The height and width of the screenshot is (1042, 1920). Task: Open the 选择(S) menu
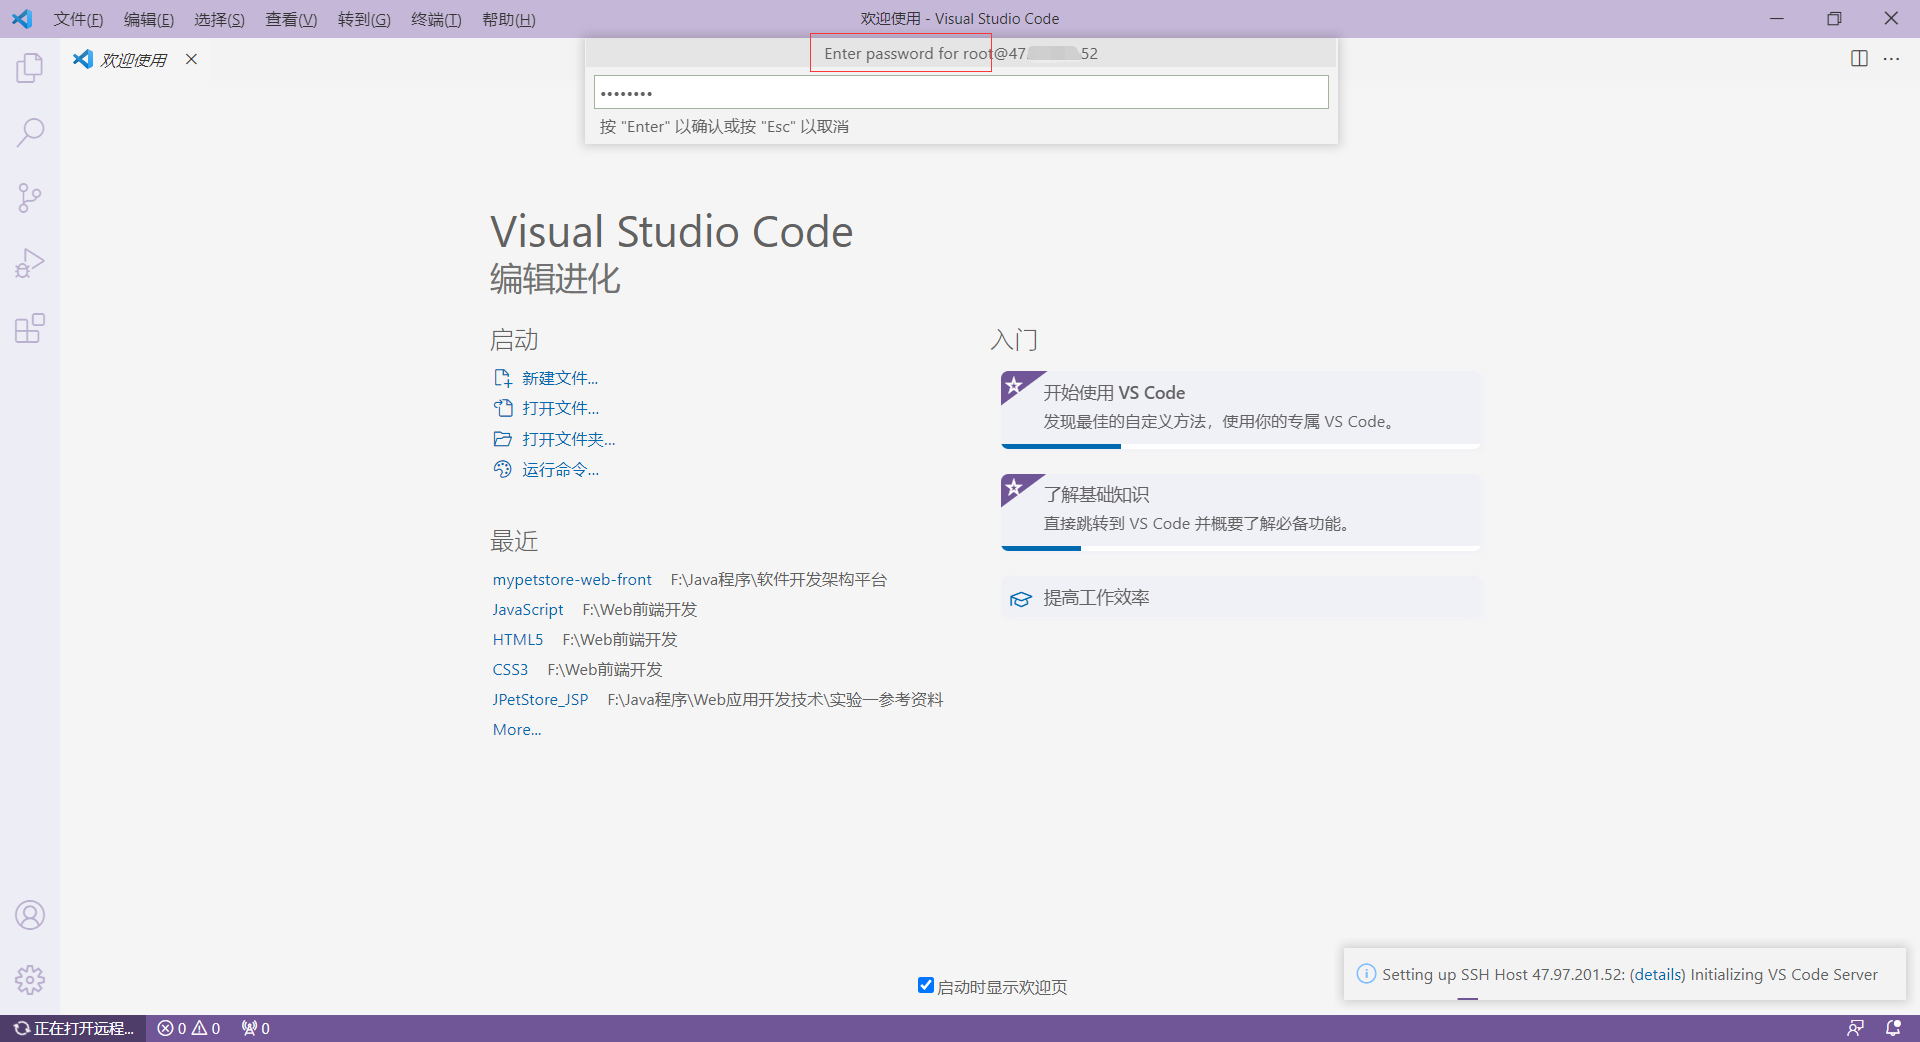pos(219,19)
